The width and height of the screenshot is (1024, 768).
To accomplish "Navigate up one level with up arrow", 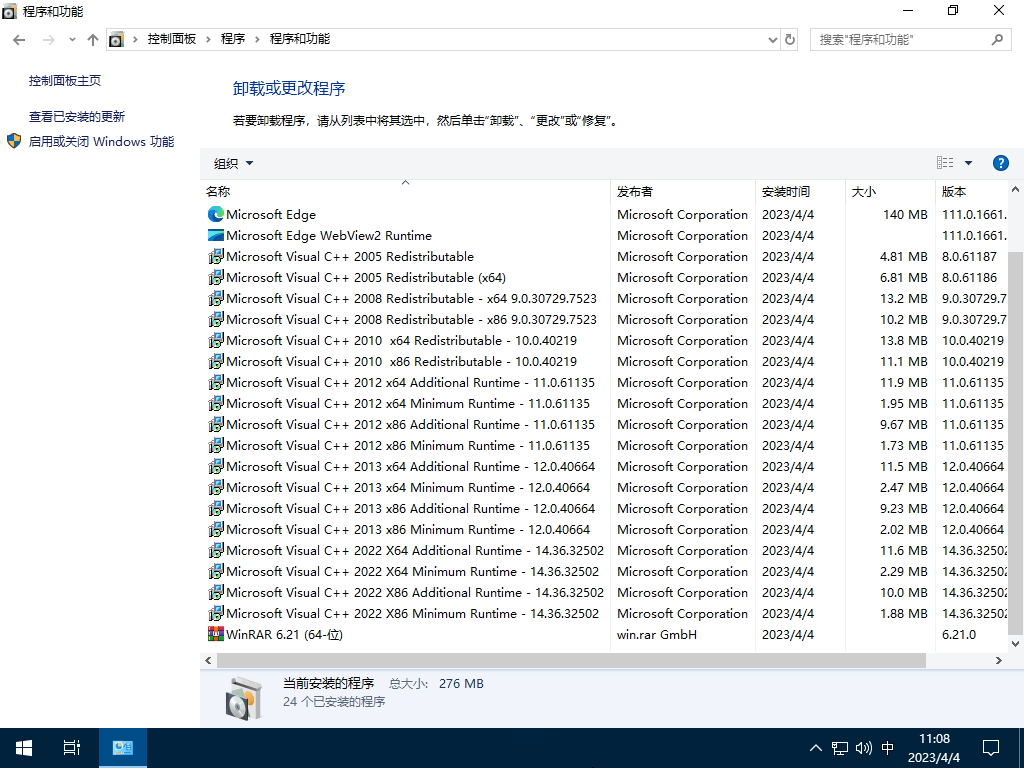I will pyautogui.click(x=93, y=40).
